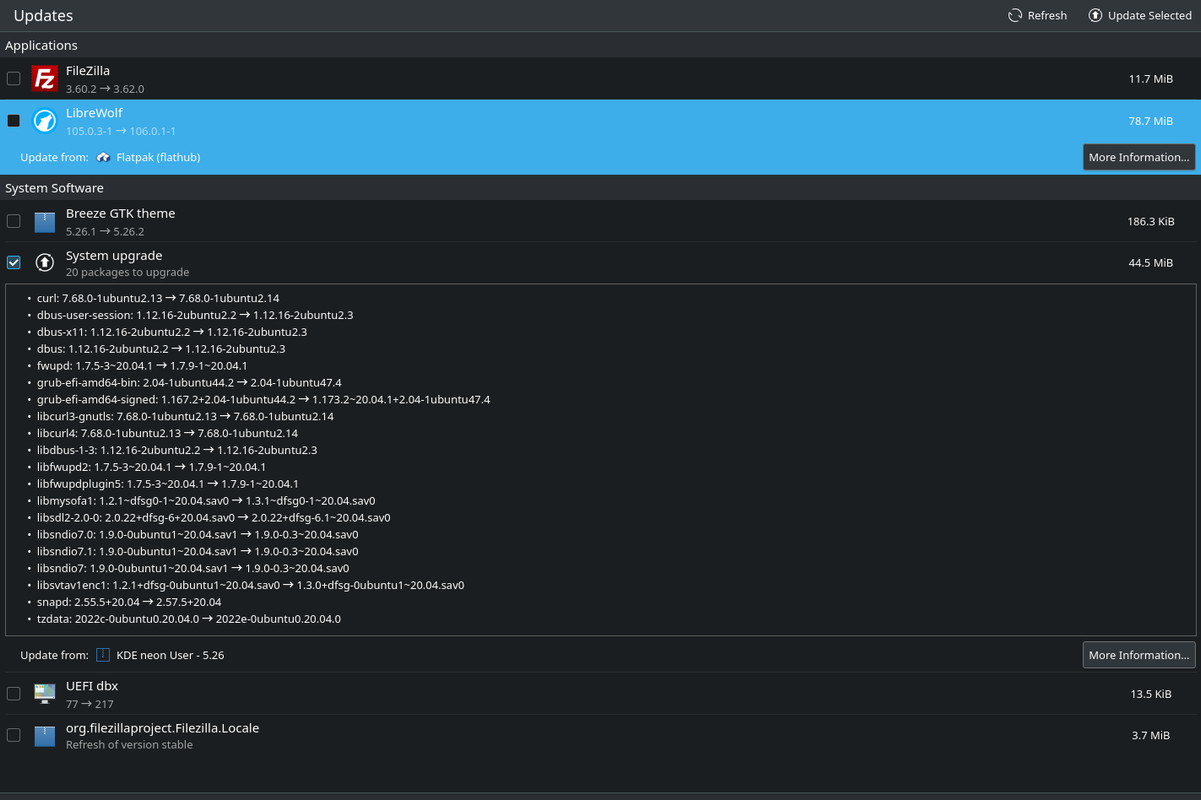
Task: Click the libfwupdplugin5 package entry
Action: pos(167,484)
